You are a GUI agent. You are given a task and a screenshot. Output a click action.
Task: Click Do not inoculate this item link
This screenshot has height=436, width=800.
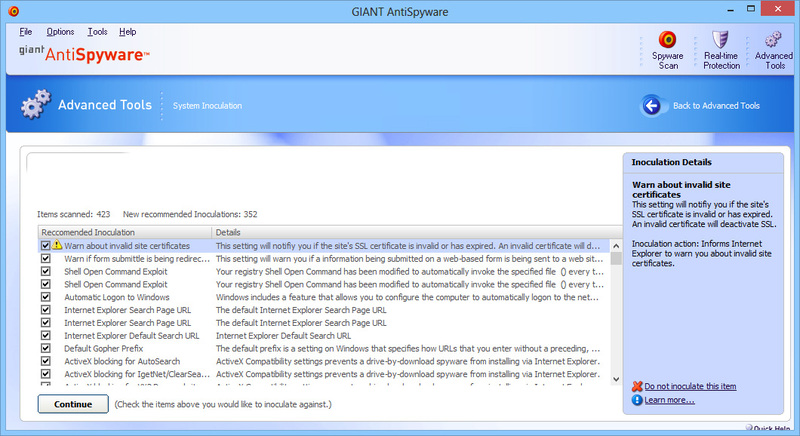690,387
